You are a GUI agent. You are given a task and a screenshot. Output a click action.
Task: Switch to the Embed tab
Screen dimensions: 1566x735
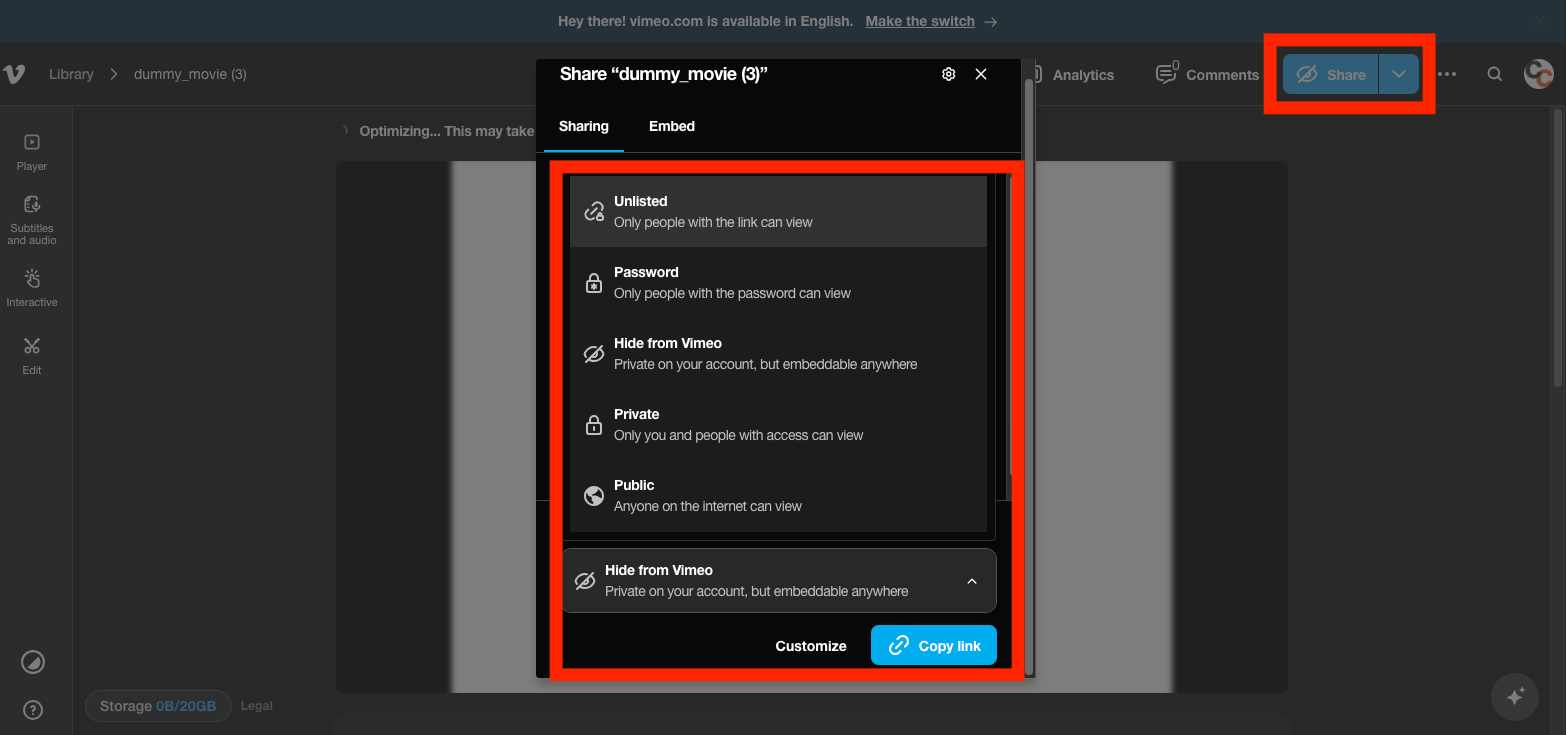671,126
